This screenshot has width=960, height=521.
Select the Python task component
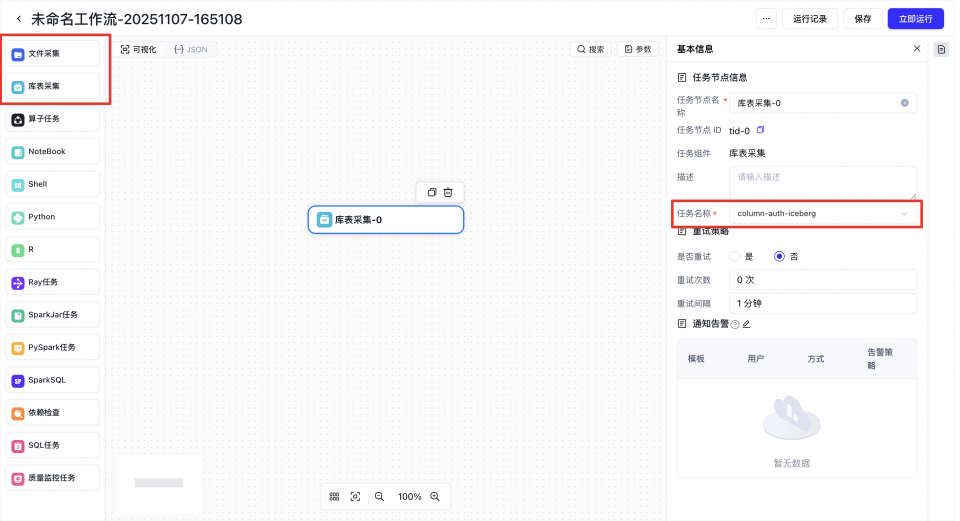coord(53,217)
